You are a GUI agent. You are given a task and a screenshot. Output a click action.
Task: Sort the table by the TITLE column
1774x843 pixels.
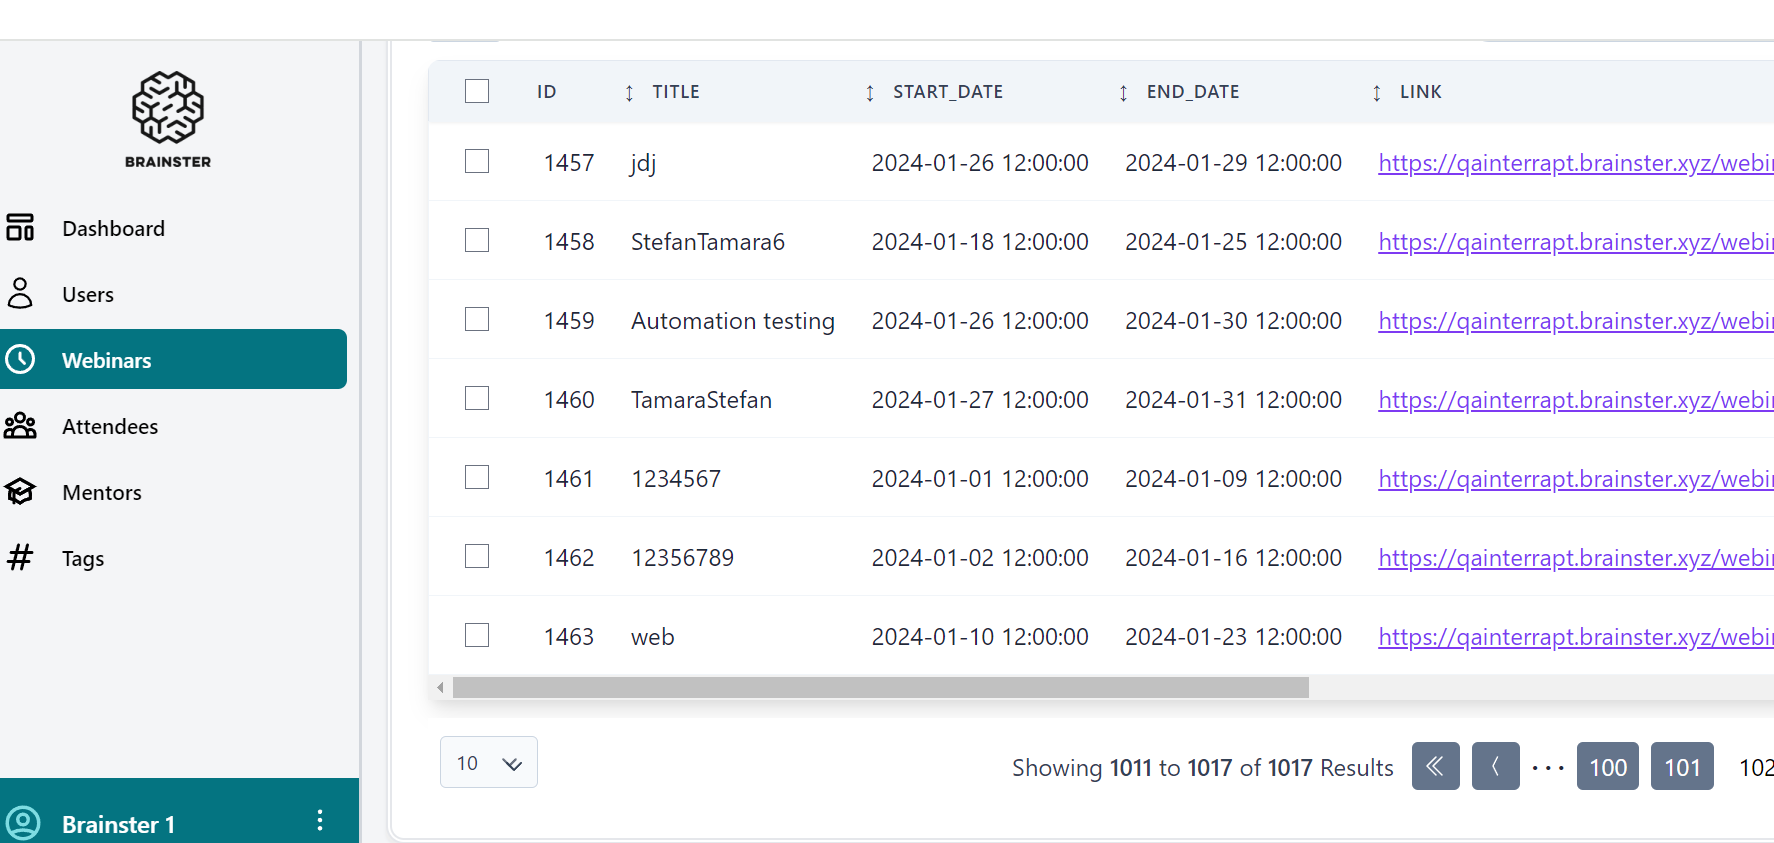[676, 92]
